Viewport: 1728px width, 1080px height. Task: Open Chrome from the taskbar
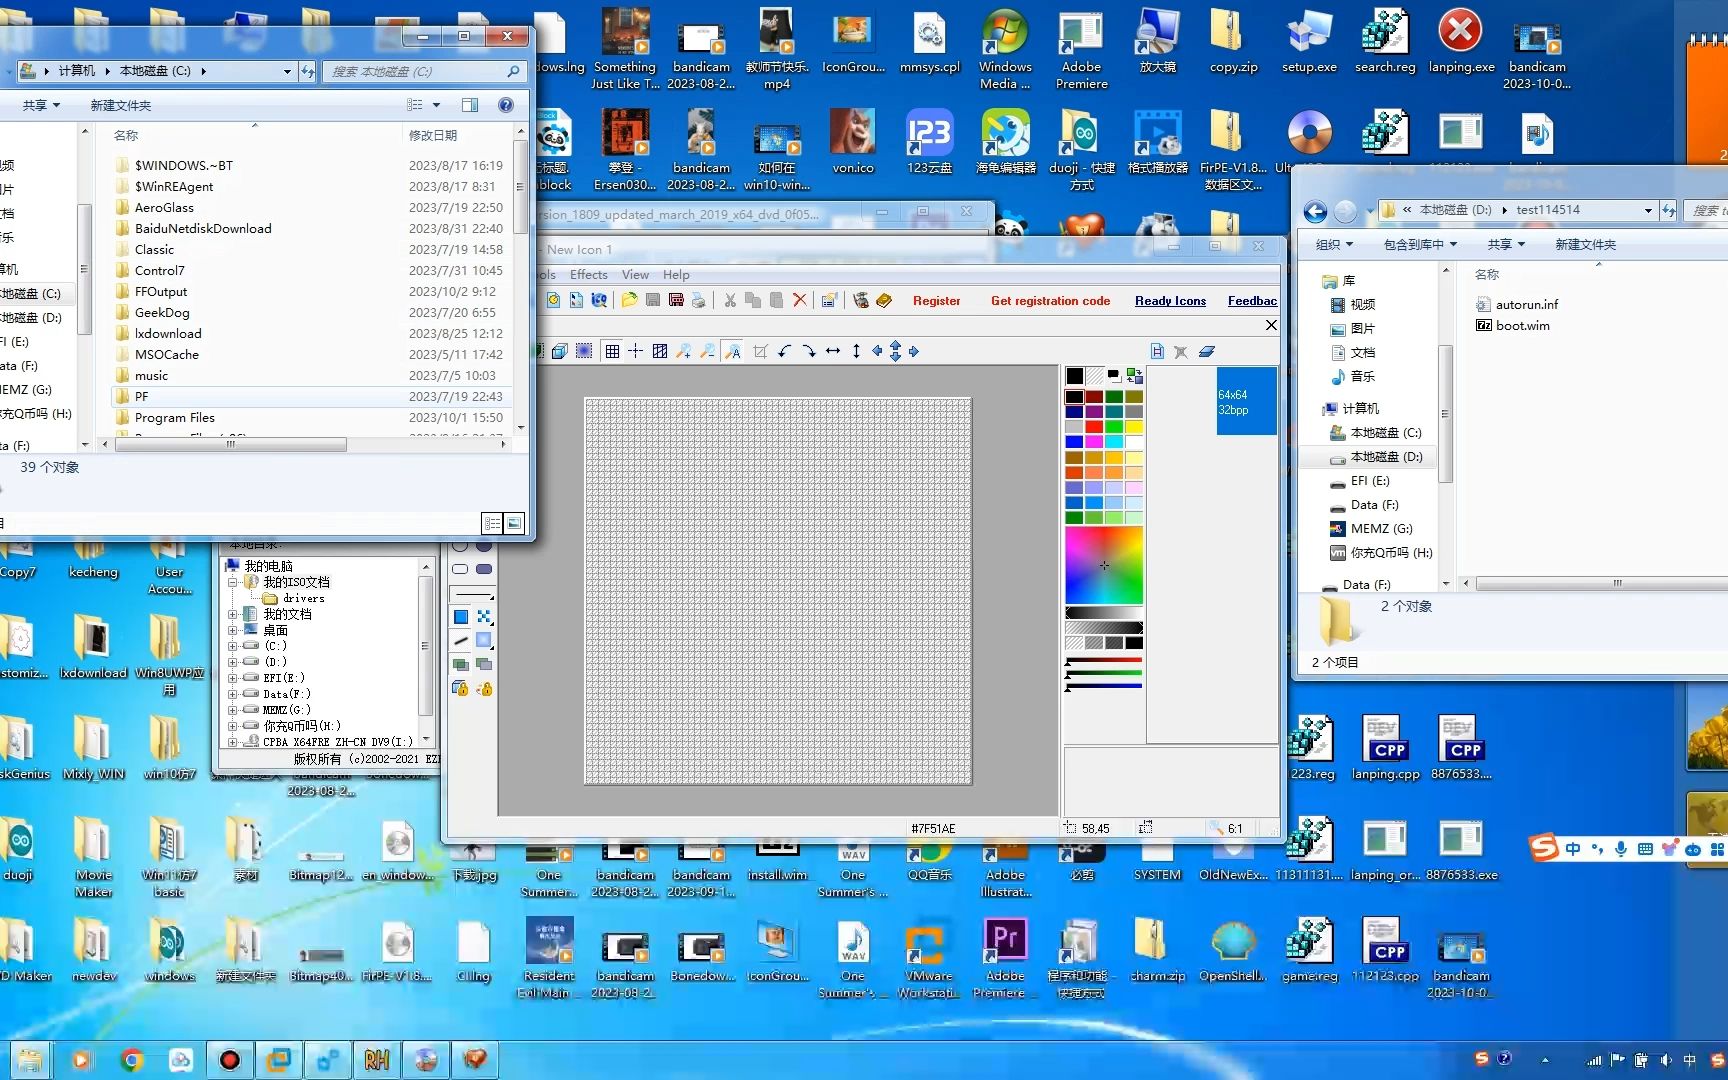[131, 1060]
